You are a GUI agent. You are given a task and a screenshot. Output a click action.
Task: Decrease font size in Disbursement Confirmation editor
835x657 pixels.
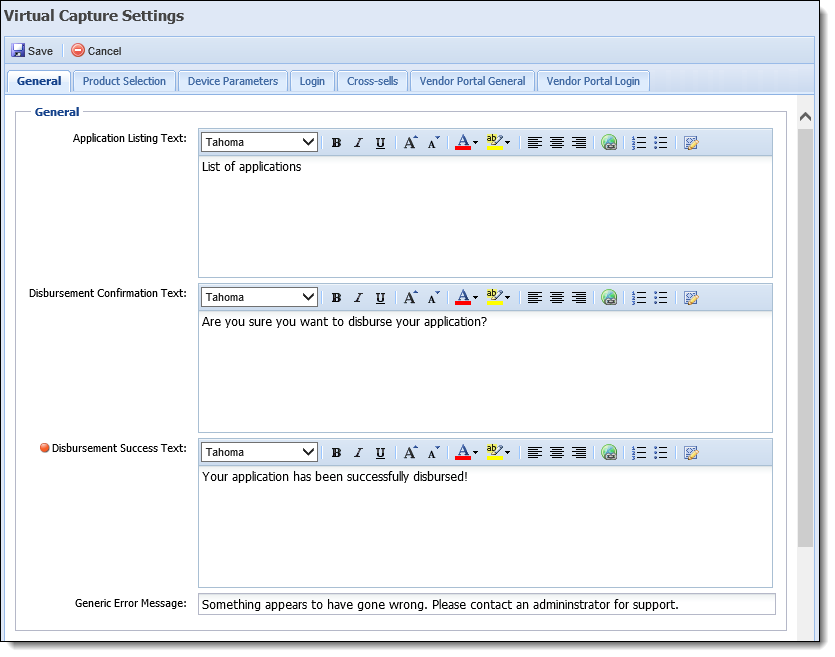click(433, 298)
